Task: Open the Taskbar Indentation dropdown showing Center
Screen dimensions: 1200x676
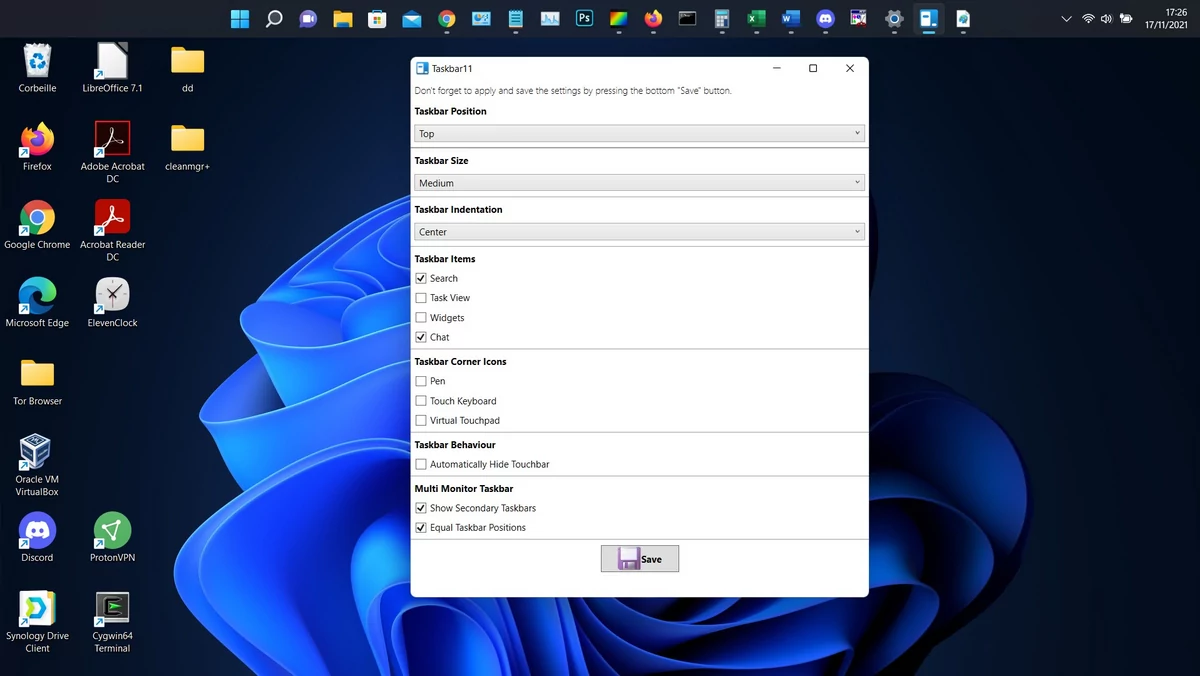Action: (x=640, y=232)
